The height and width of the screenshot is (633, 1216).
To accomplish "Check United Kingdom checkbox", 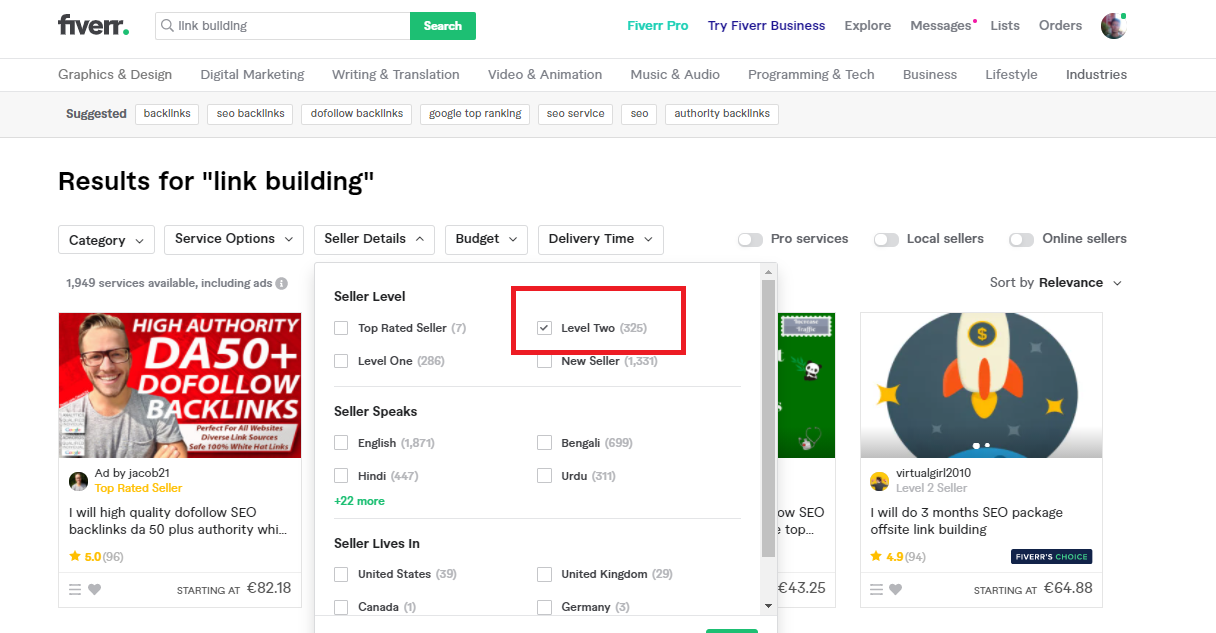I will 544,574.
